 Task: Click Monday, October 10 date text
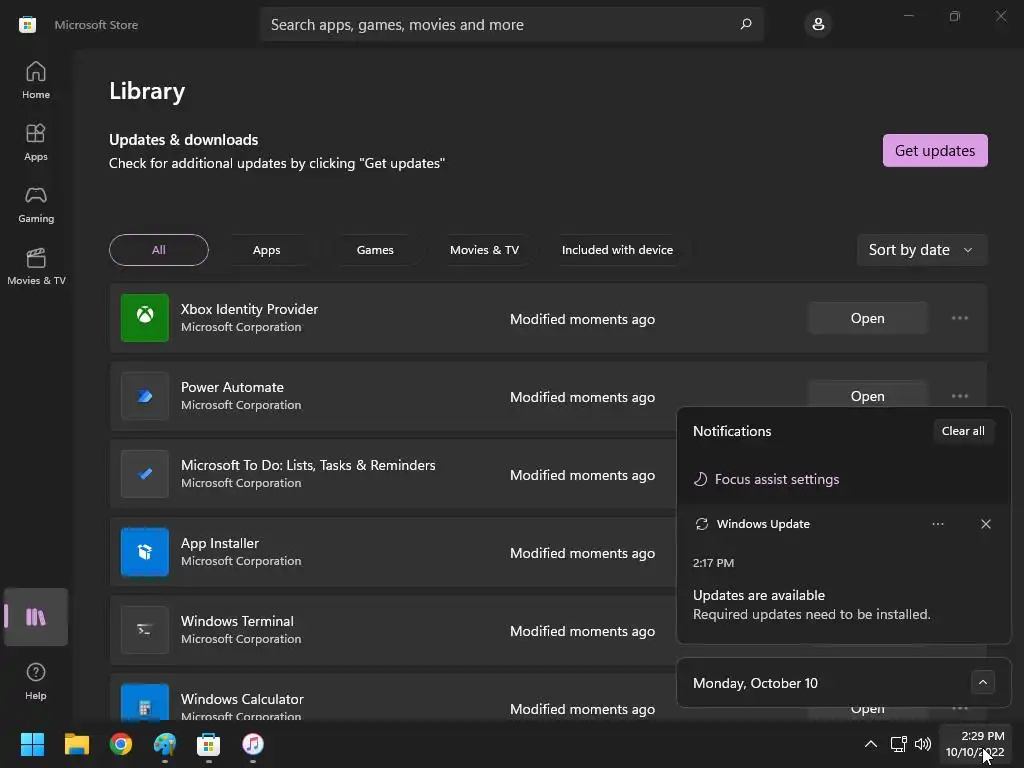755,683
